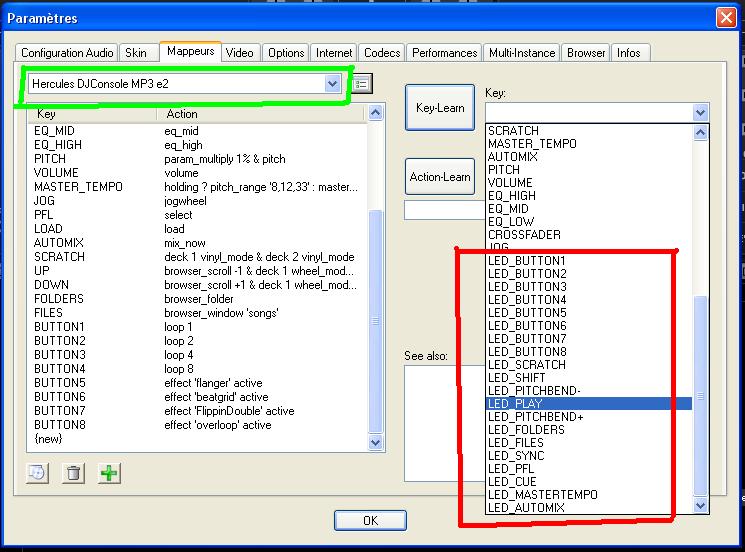
Task: Click the mapper list icon beside device dropdown
Action: [362, 84]
